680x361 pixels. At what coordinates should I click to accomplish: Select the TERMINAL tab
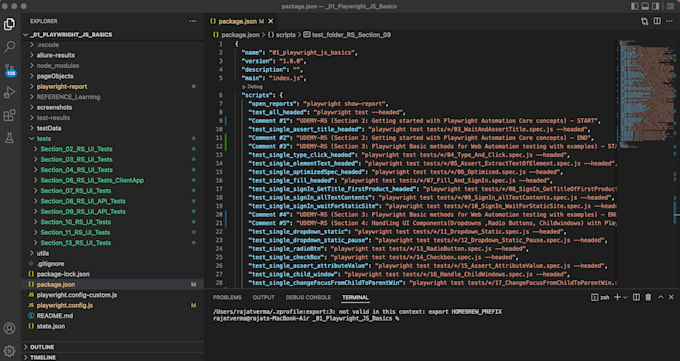[x=355, y=297]
